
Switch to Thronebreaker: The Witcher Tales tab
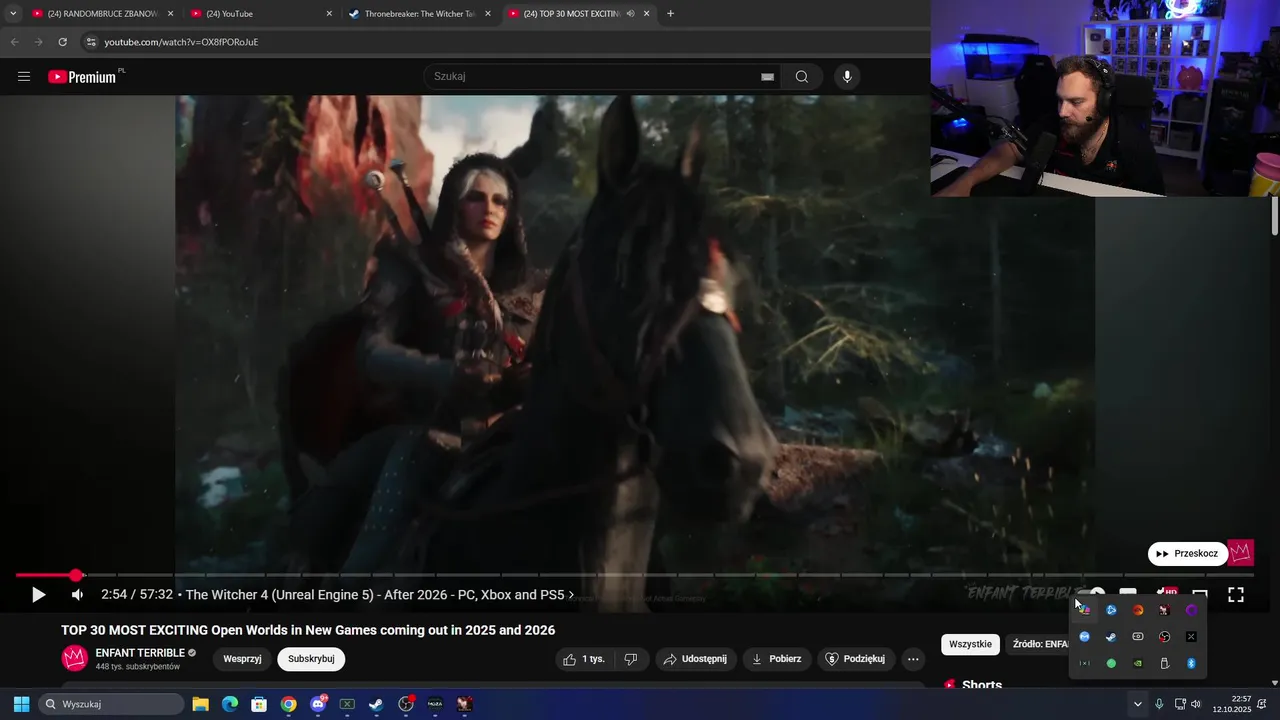[420, 14]
